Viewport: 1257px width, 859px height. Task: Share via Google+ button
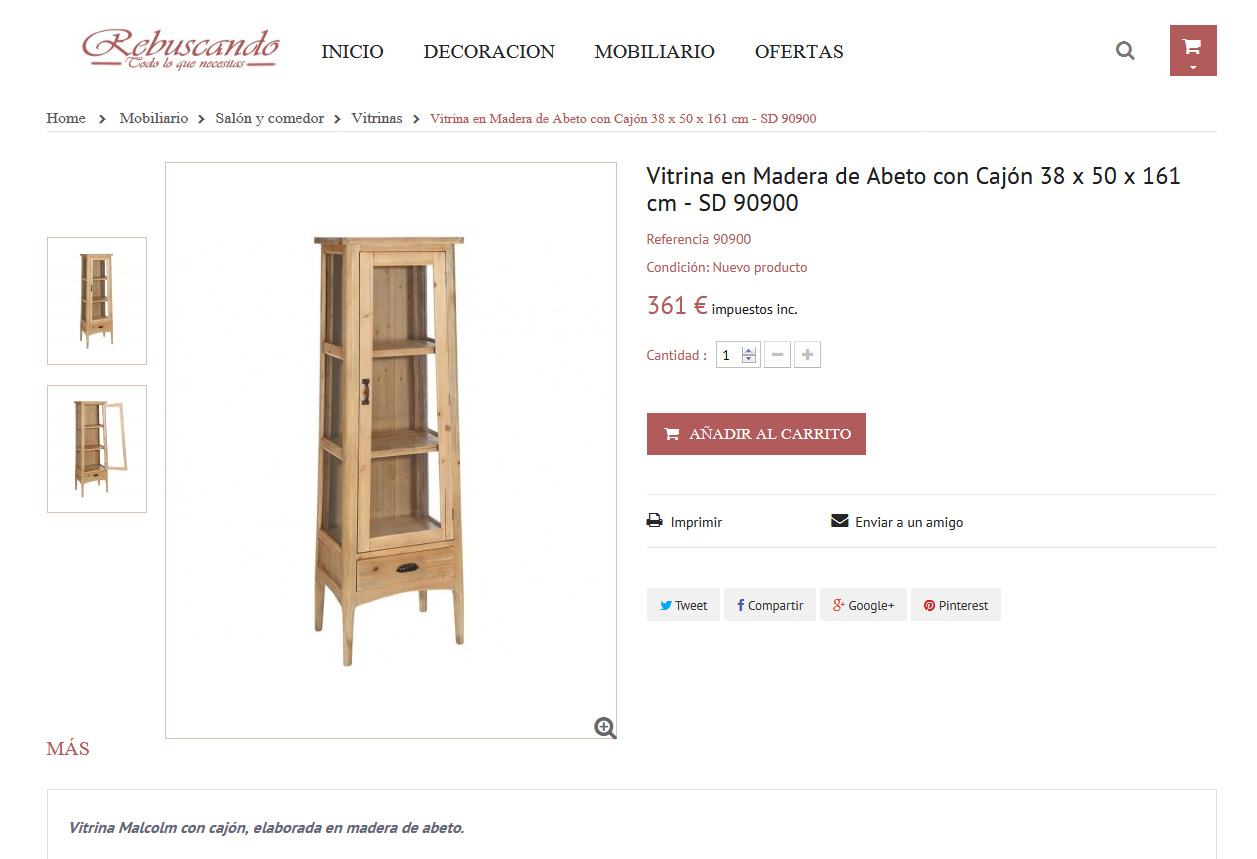pyautogui.click(x=864, y=605)
